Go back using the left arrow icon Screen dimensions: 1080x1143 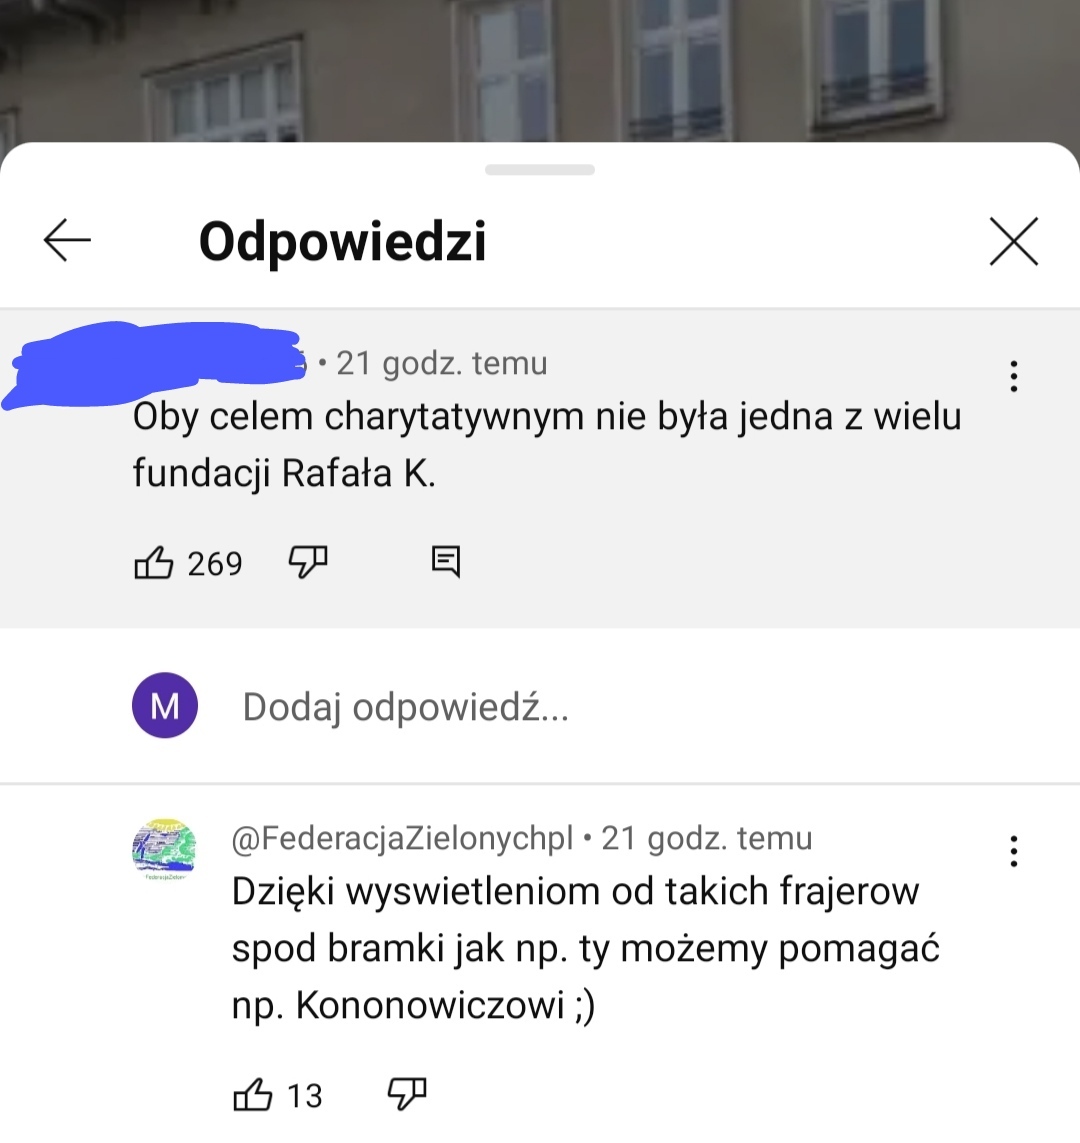point(67,240)
